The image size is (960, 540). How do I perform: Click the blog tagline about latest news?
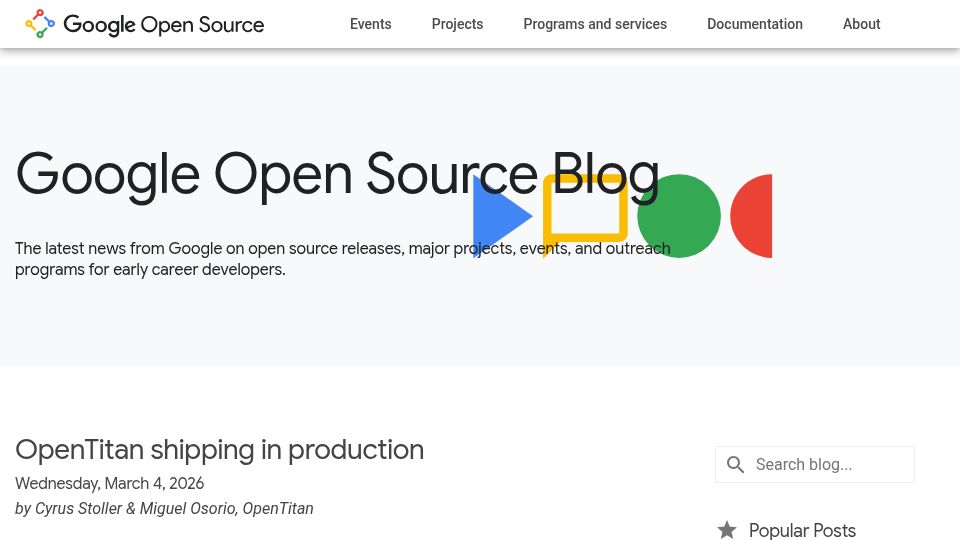coord(343,259)
